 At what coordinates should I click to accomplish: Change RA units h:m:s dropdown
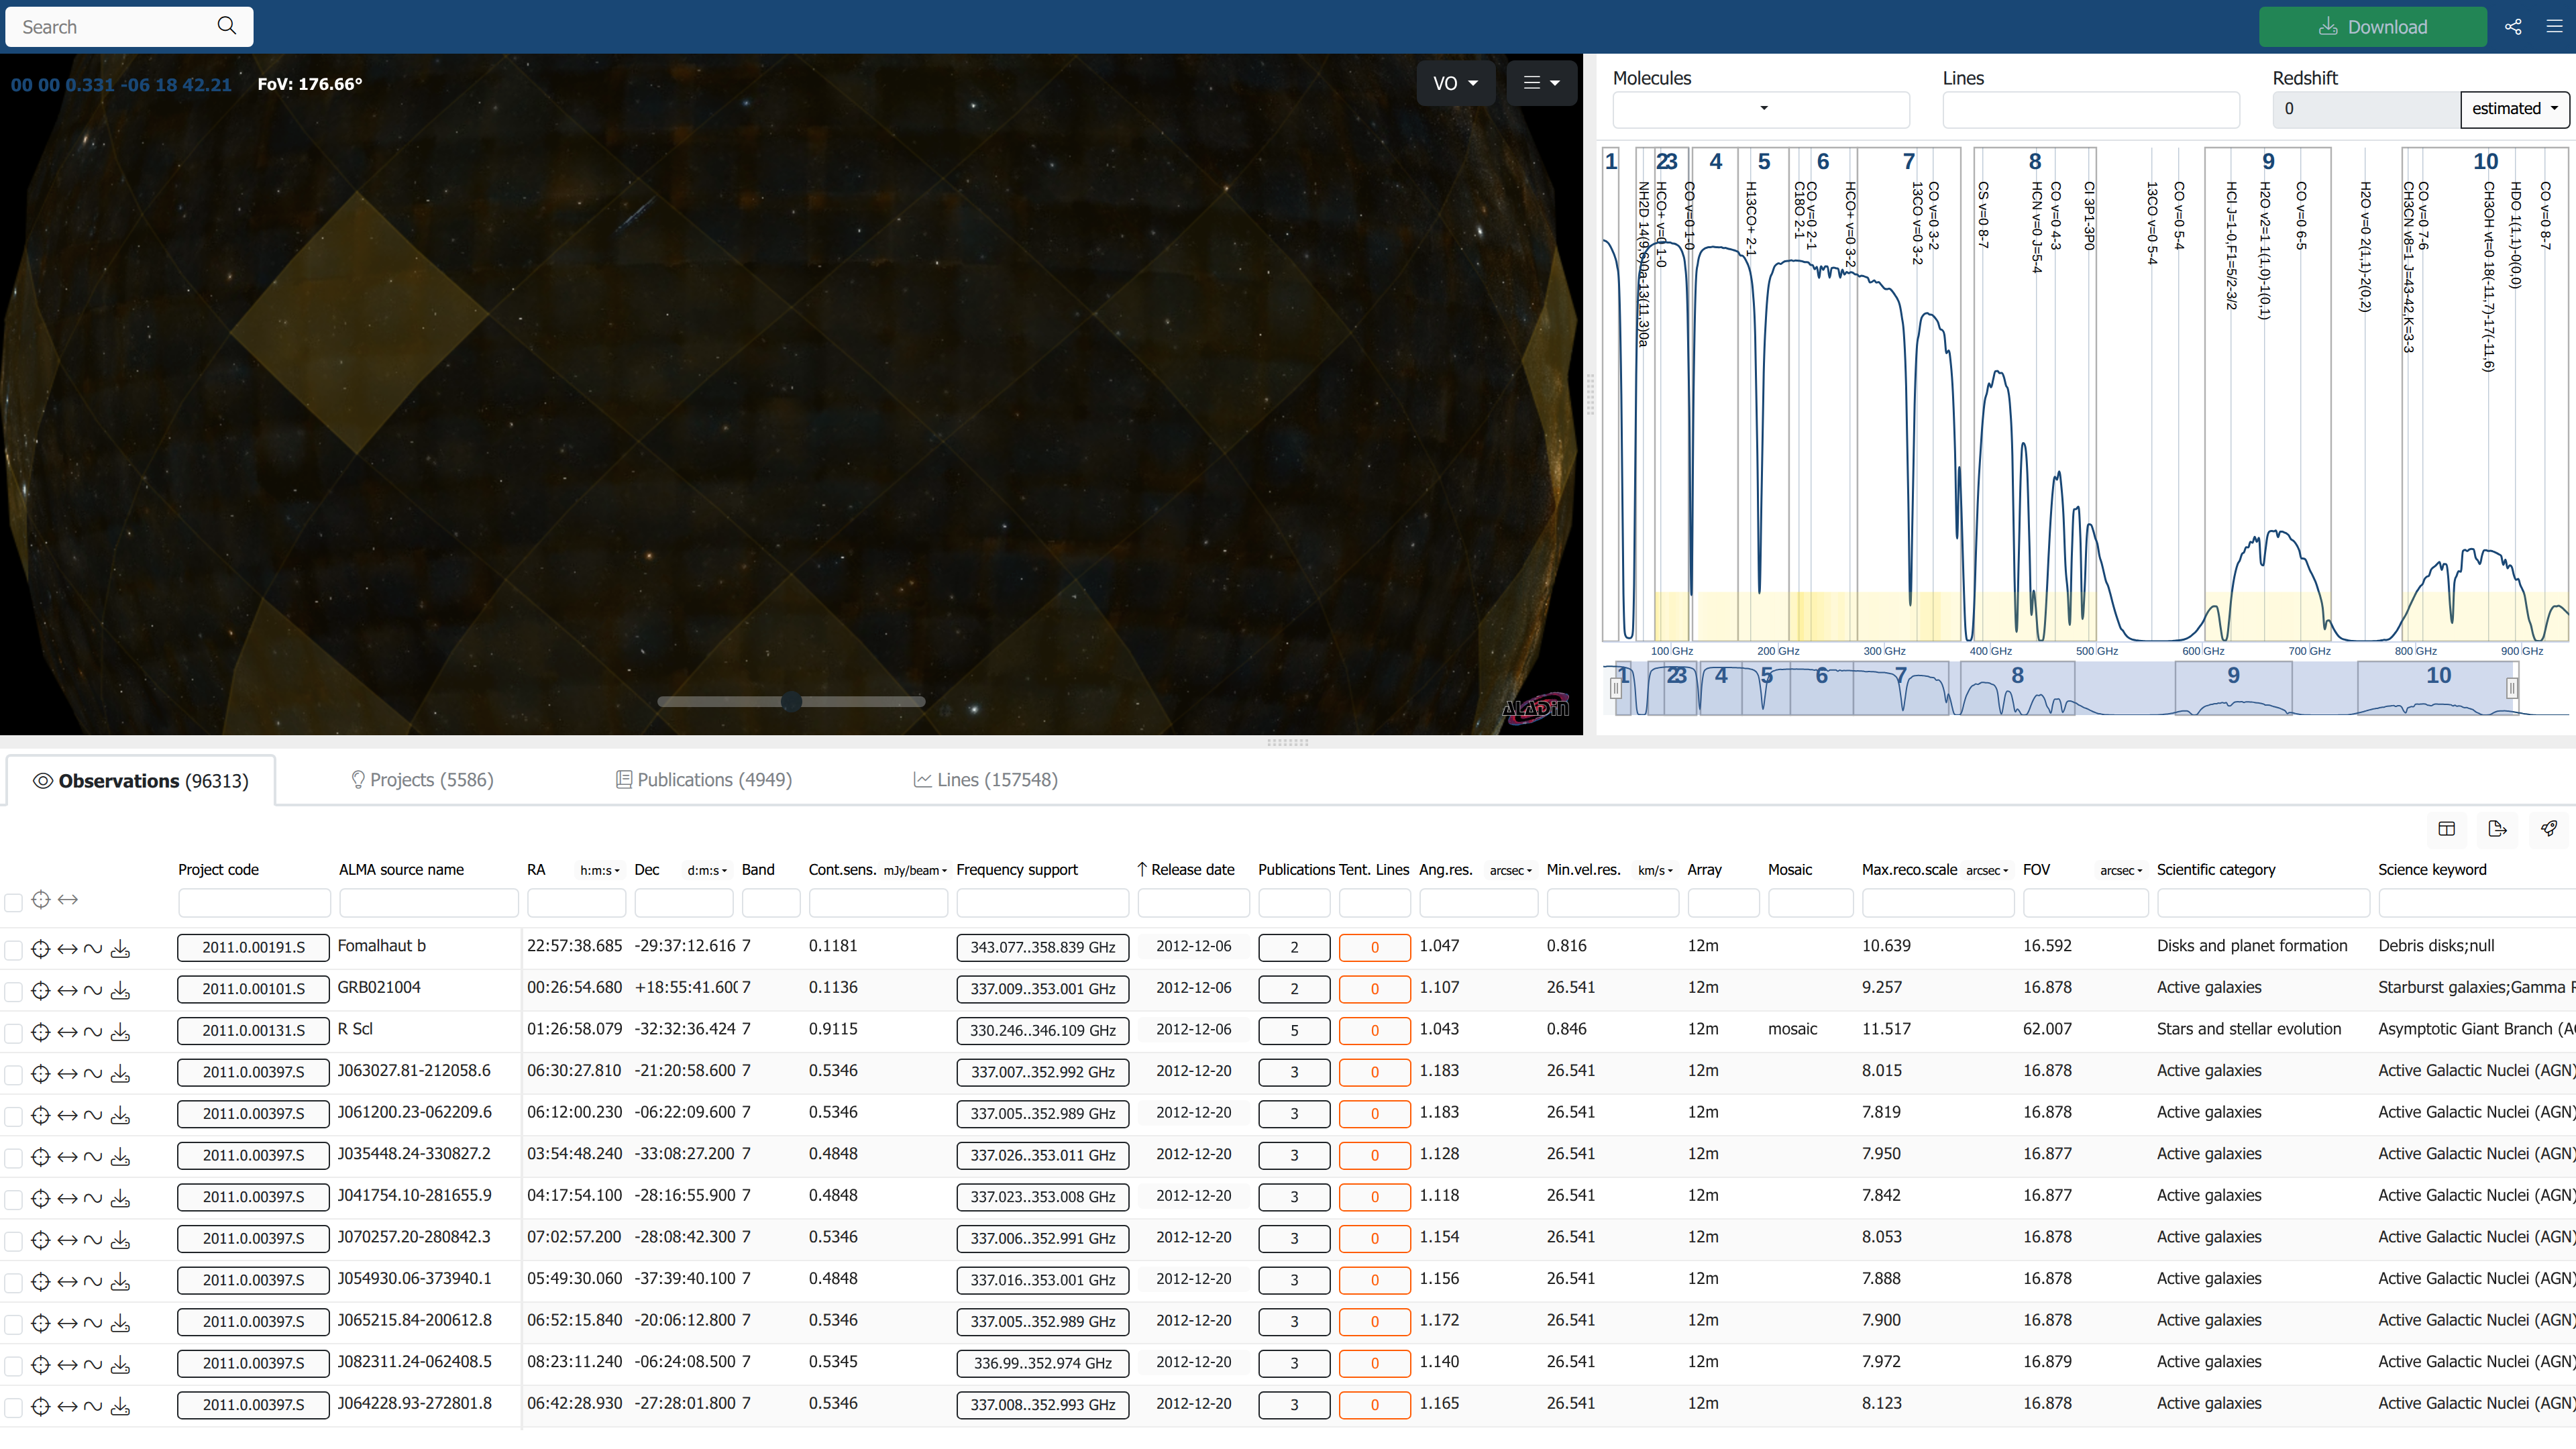point(600,871)
